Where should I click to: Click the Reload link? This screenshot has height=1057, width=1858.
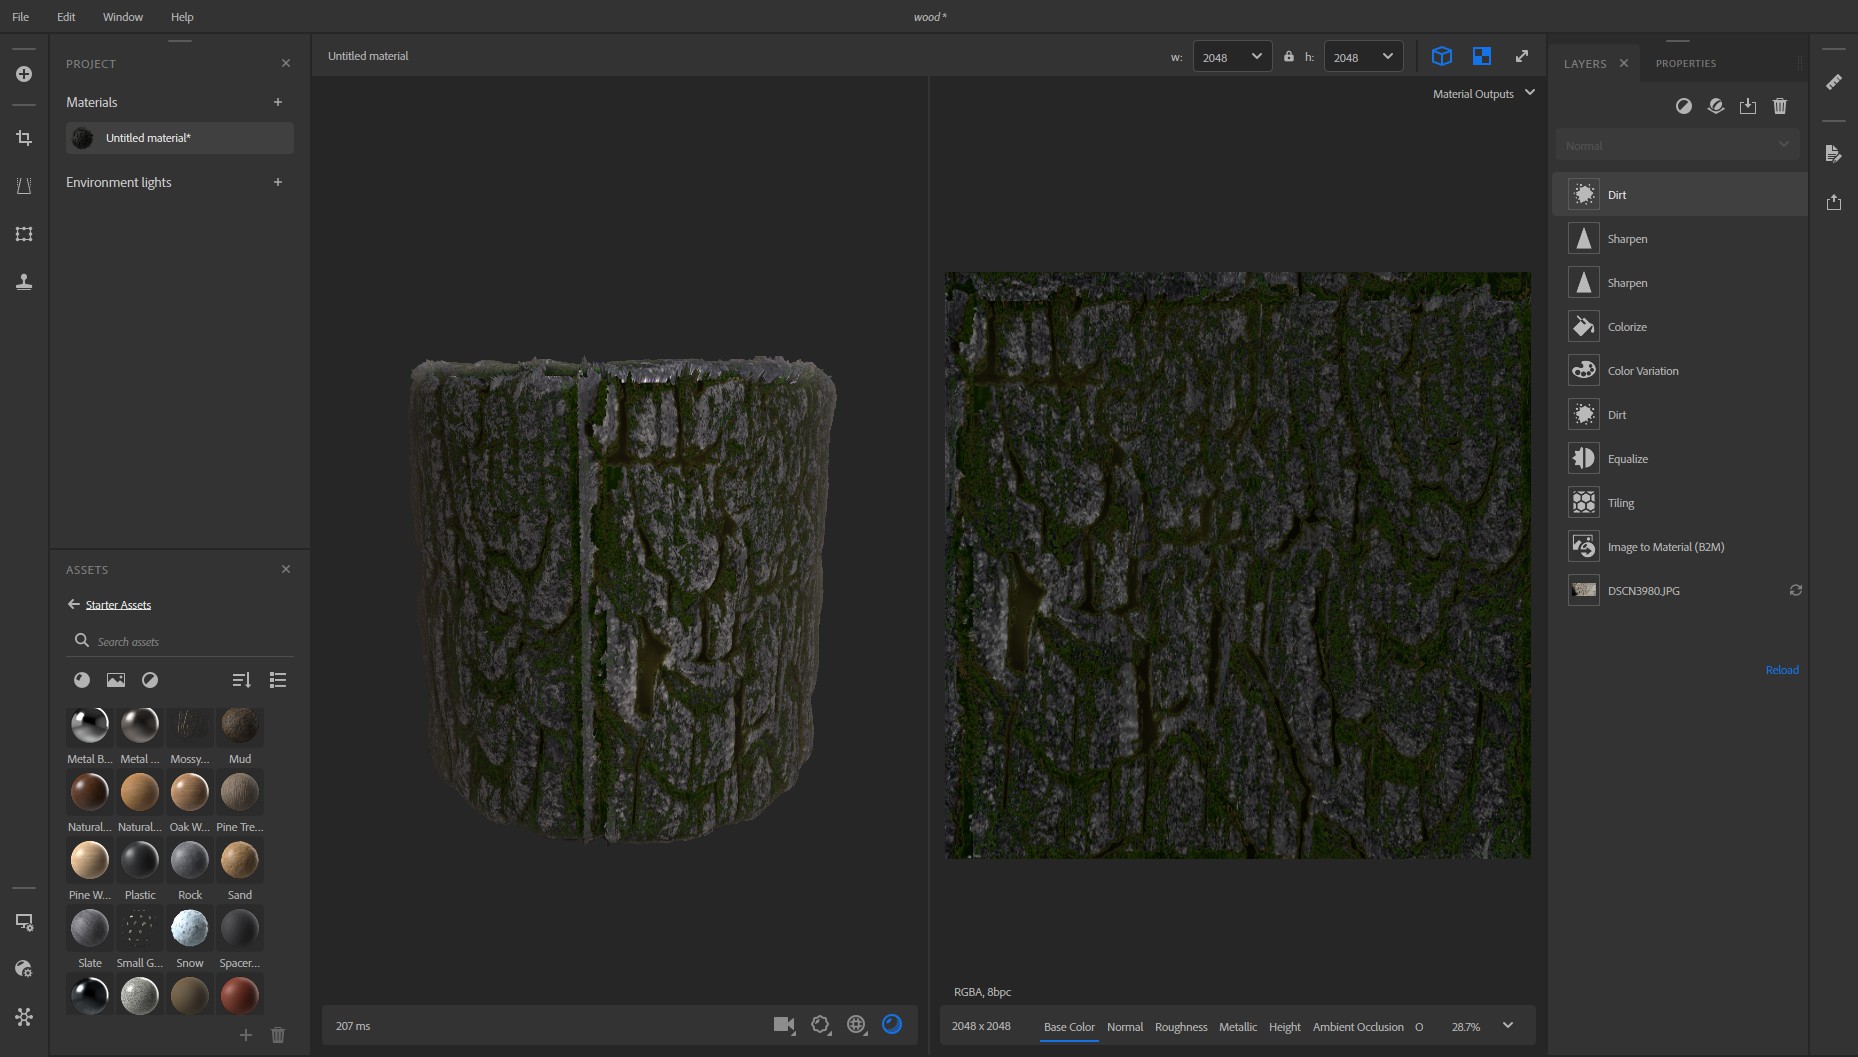pos(1781,670)
